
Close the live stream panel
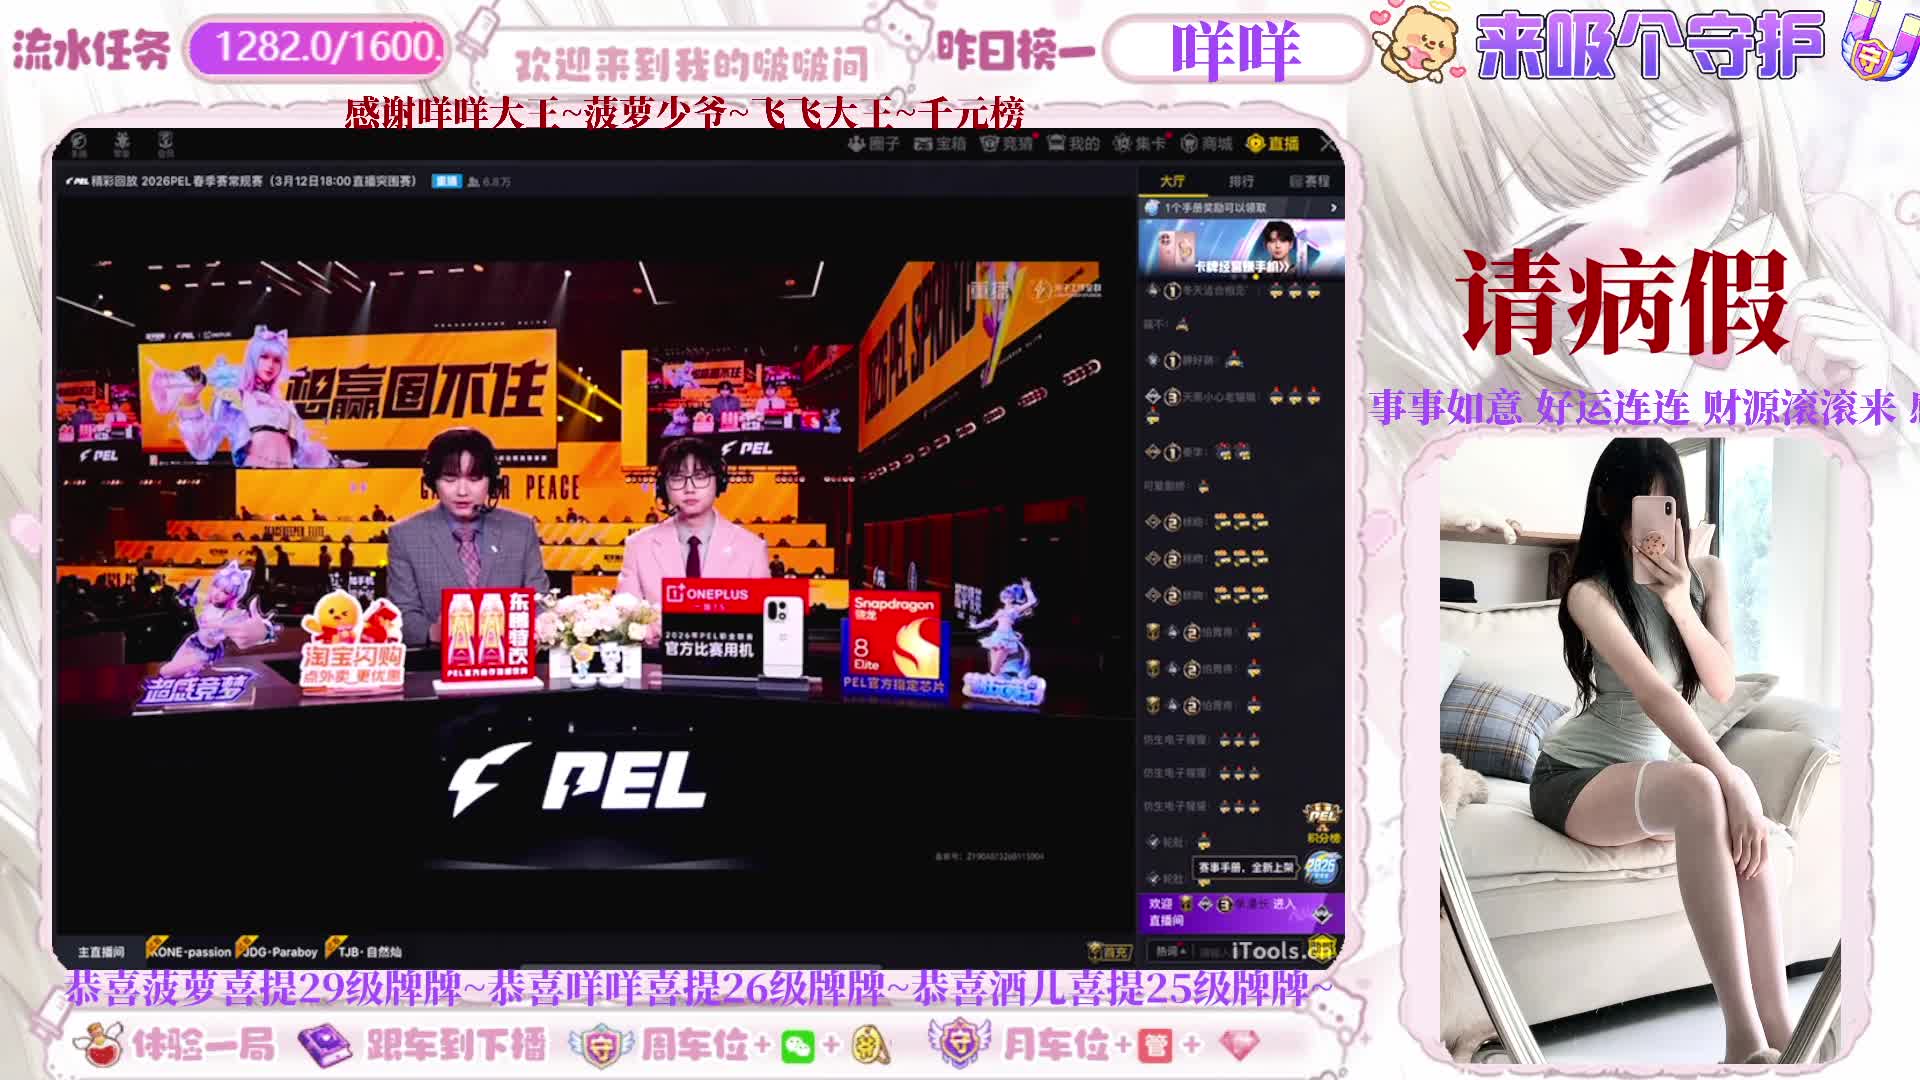click(1328, 144)
